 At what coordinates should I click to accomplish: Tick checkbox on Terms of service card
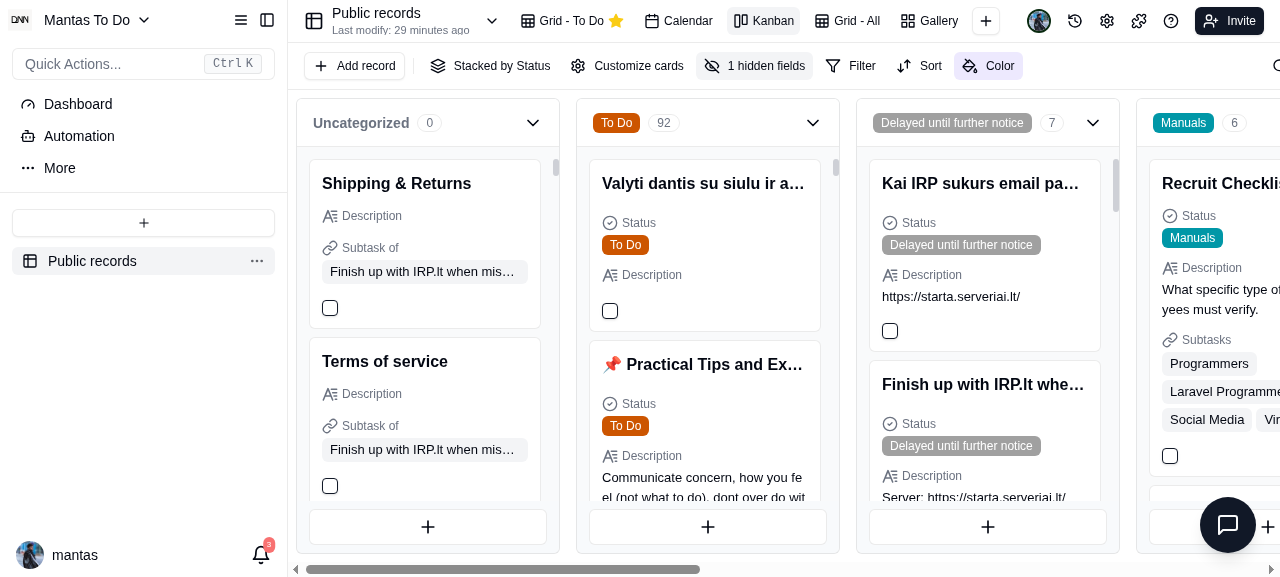pyautogui.click(x=330, y=486)
